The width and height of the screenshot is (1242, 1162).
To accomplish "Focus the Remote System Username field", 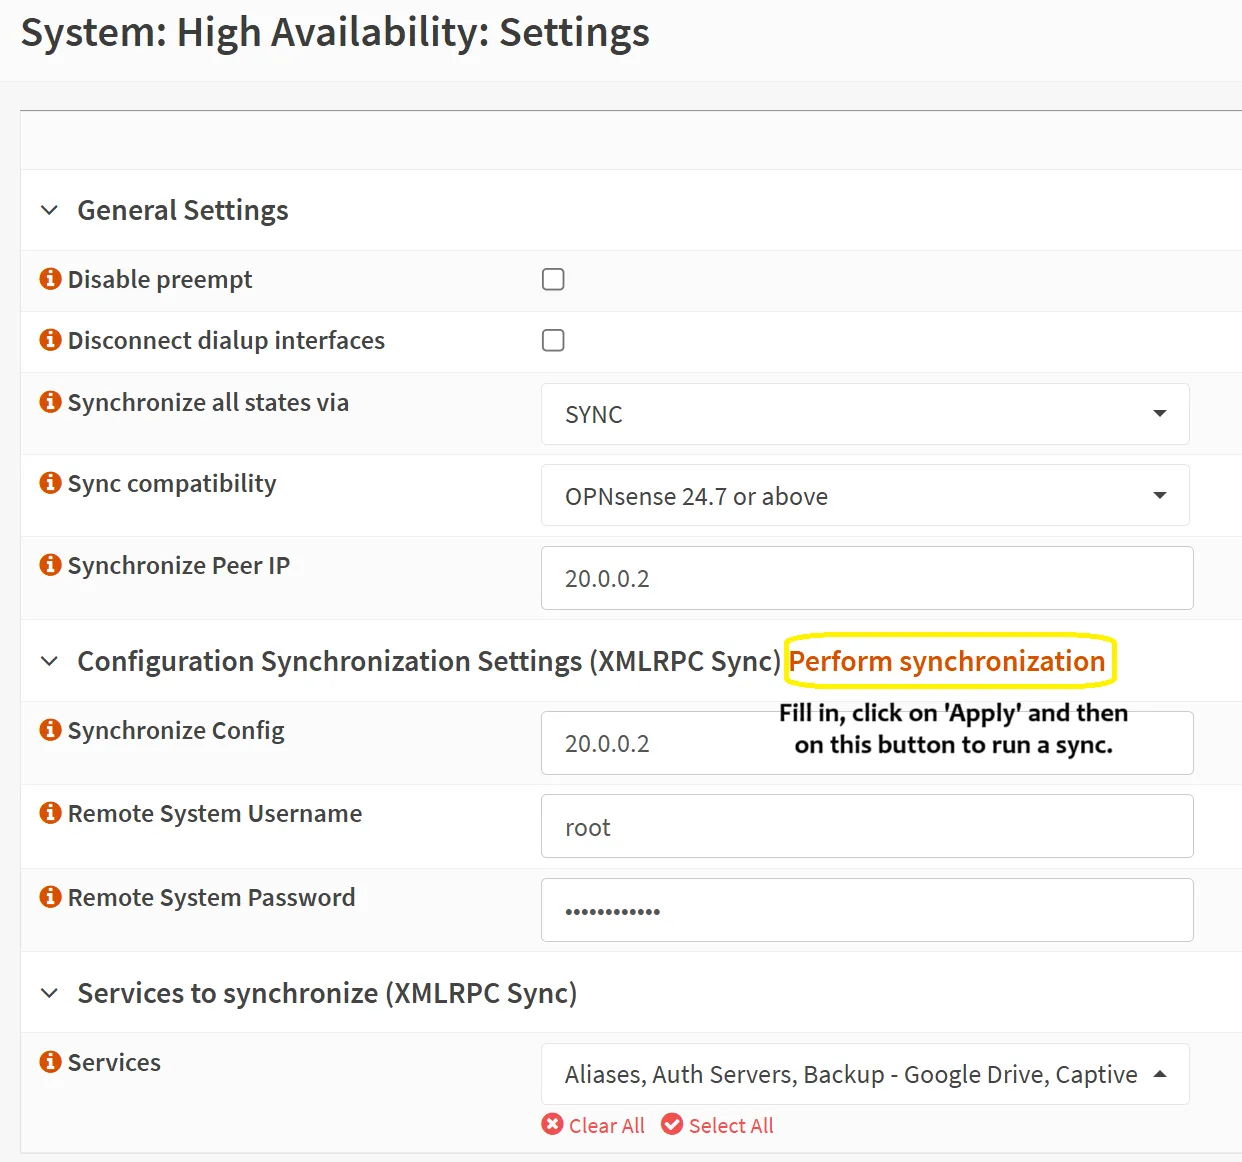I will coord(867,826).
